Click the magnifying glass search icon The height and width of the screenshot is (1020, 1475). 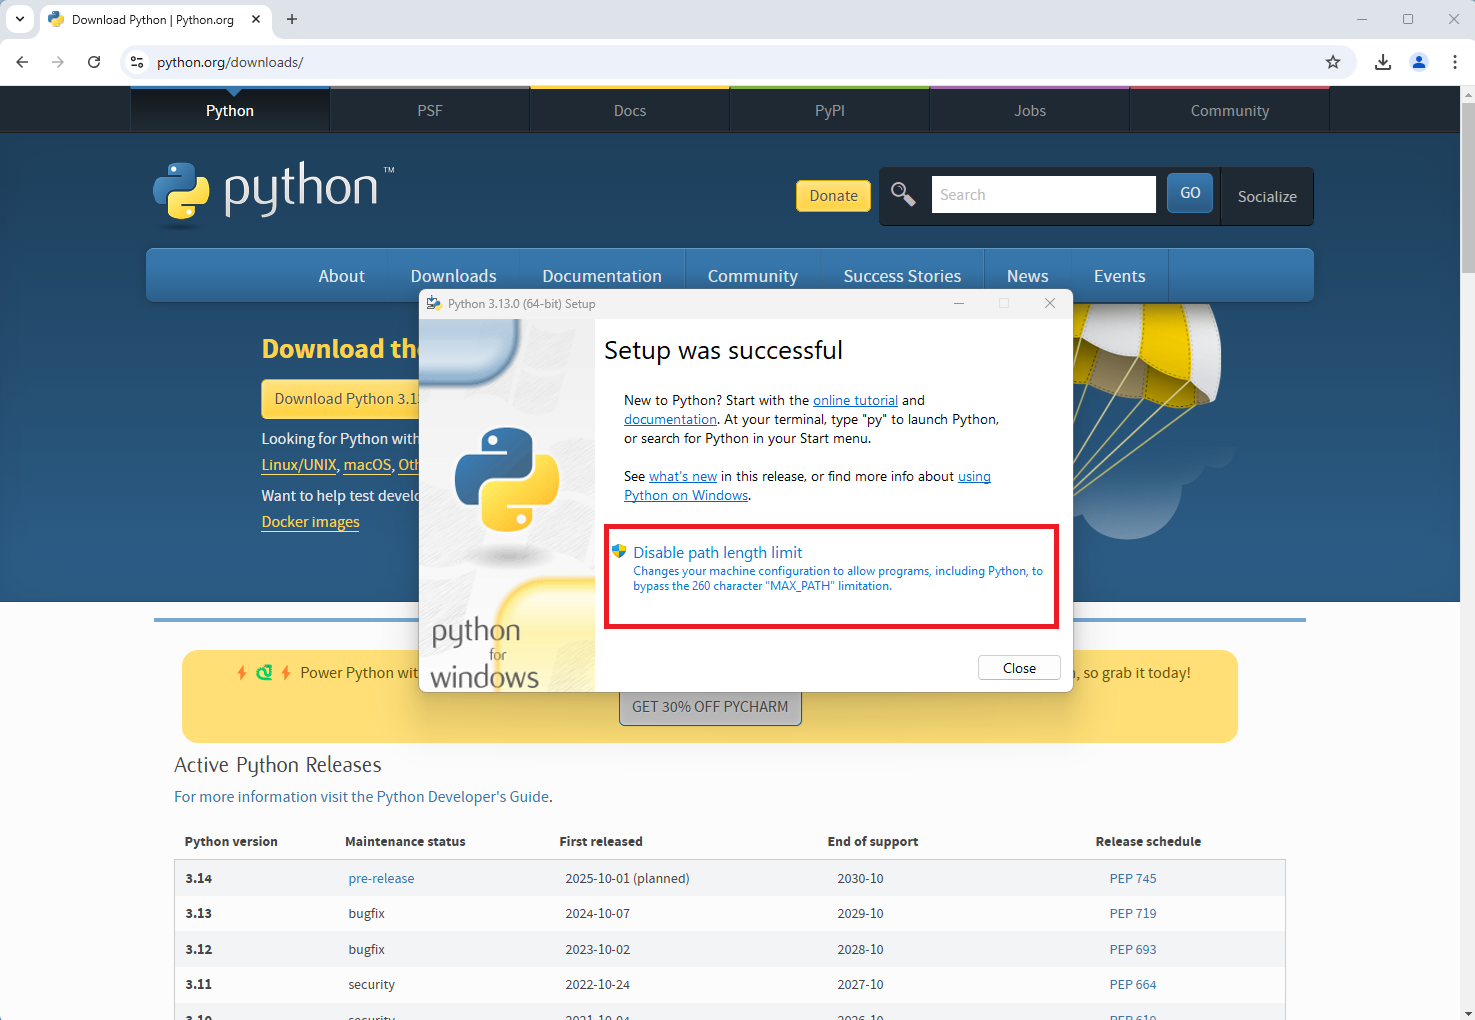pos(903,194)
